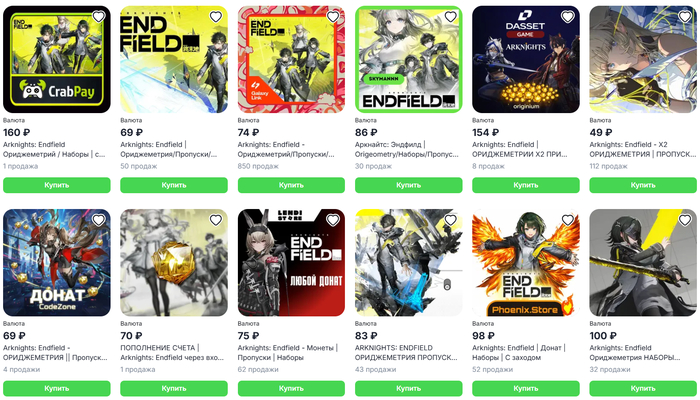
Task: Toggle heart on Galaxy Link Endfield card
Action: tap(333, 17)
